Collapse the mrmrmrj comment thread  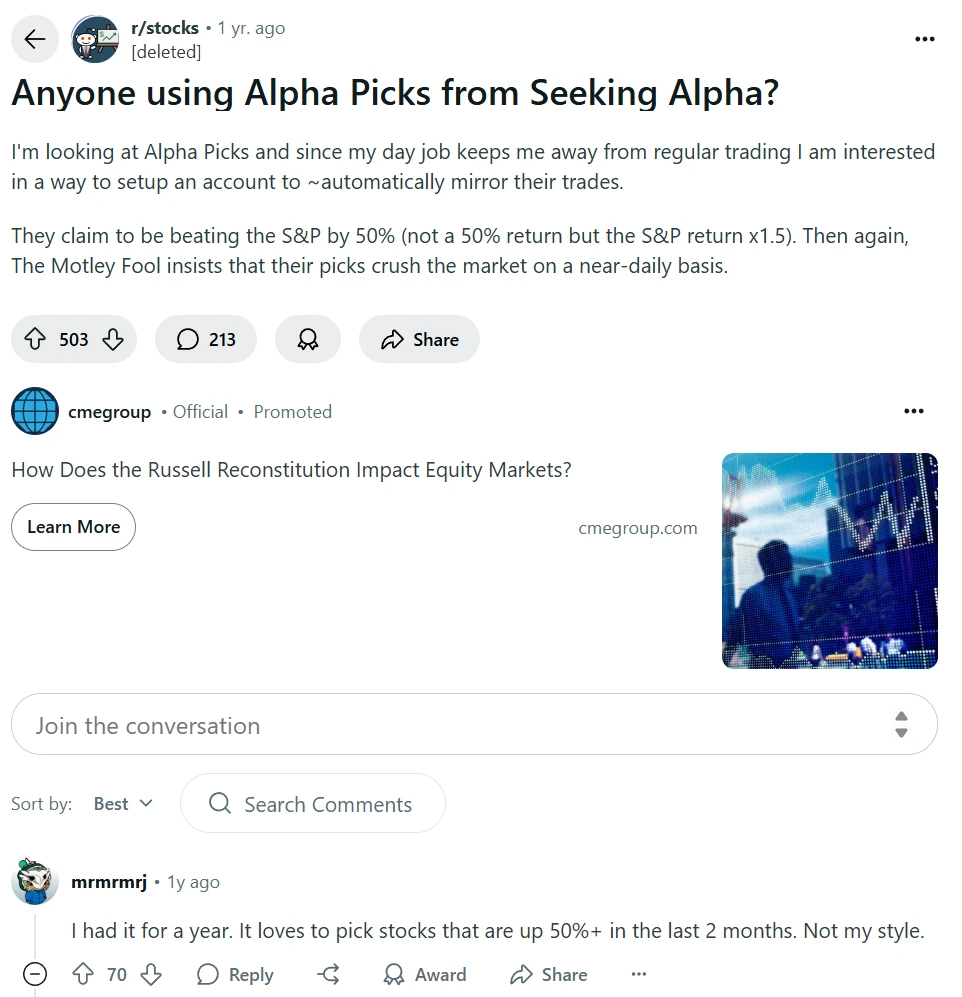tap(35, 974)
